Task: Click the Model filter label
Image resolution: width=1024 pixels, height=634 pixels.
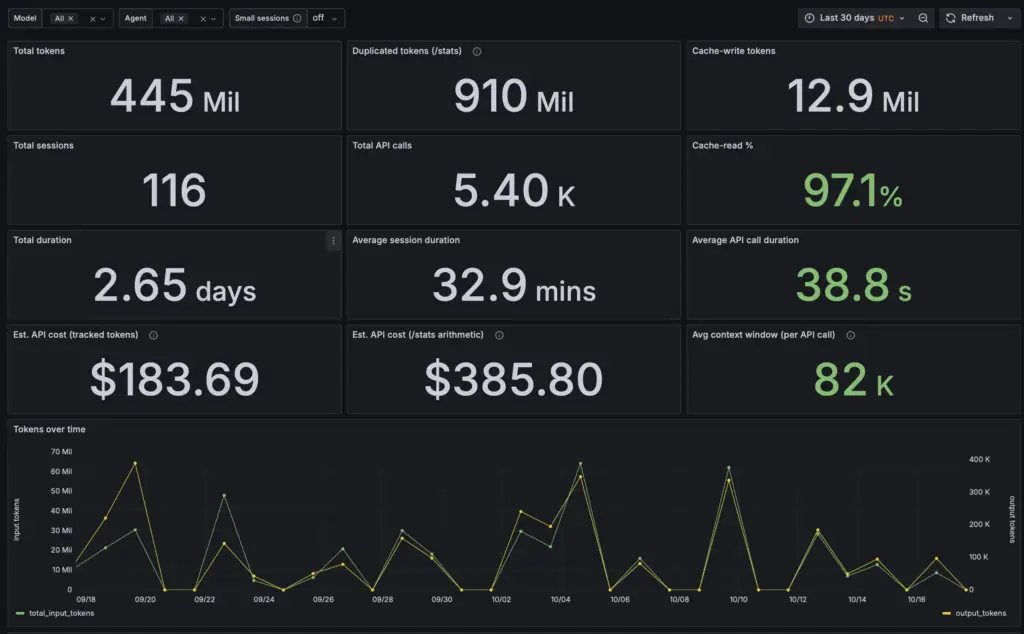Action: point(25,18)
